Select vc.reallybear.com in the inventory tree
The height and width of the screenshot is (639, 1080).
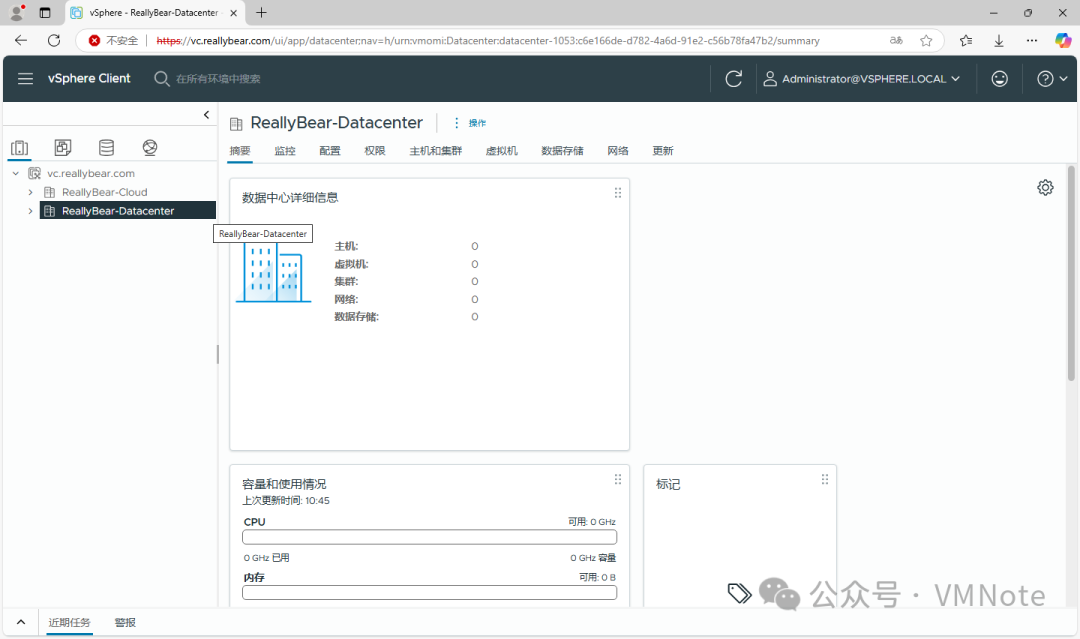point(91,174)
